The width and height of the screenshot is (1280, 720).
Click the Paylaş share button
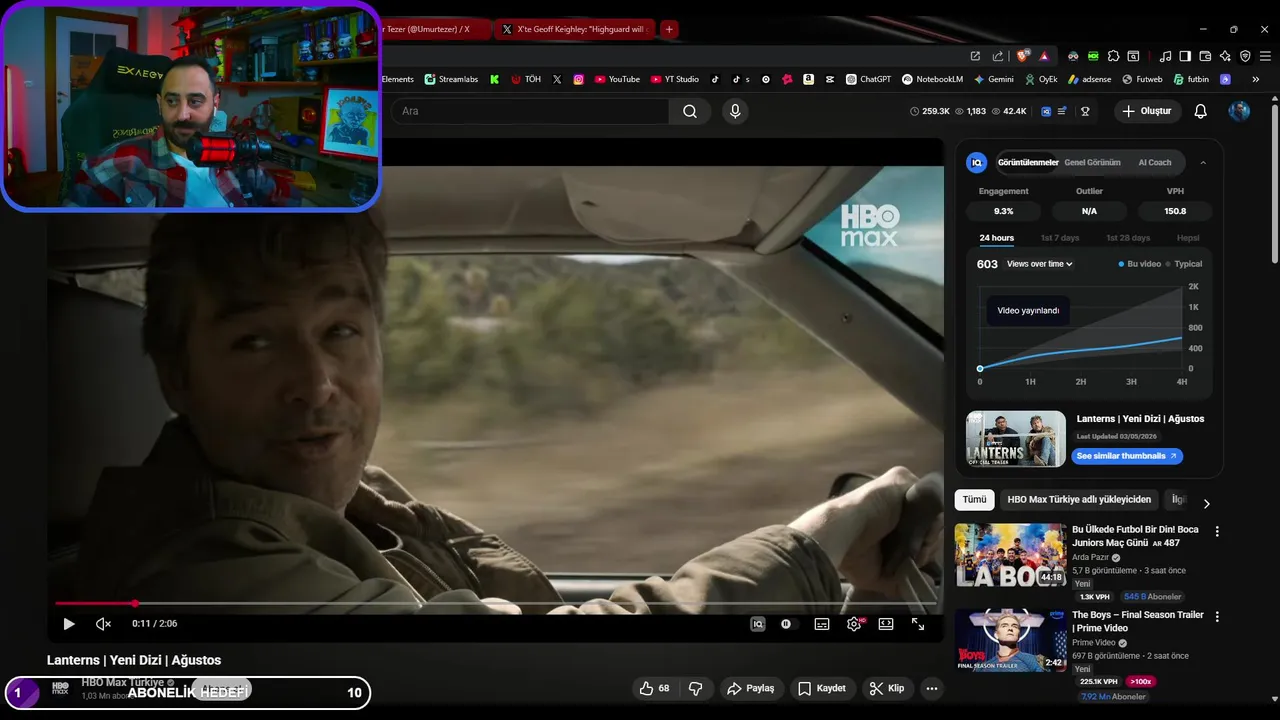click(x=751, y=688)
